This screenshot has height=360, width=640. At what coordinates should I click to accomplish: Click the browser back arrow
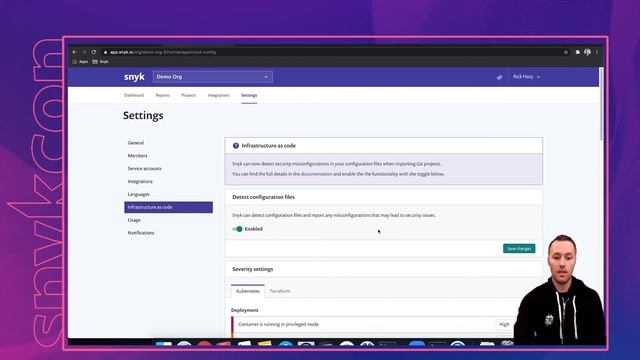pyautogui.click(x=74, y=52)
